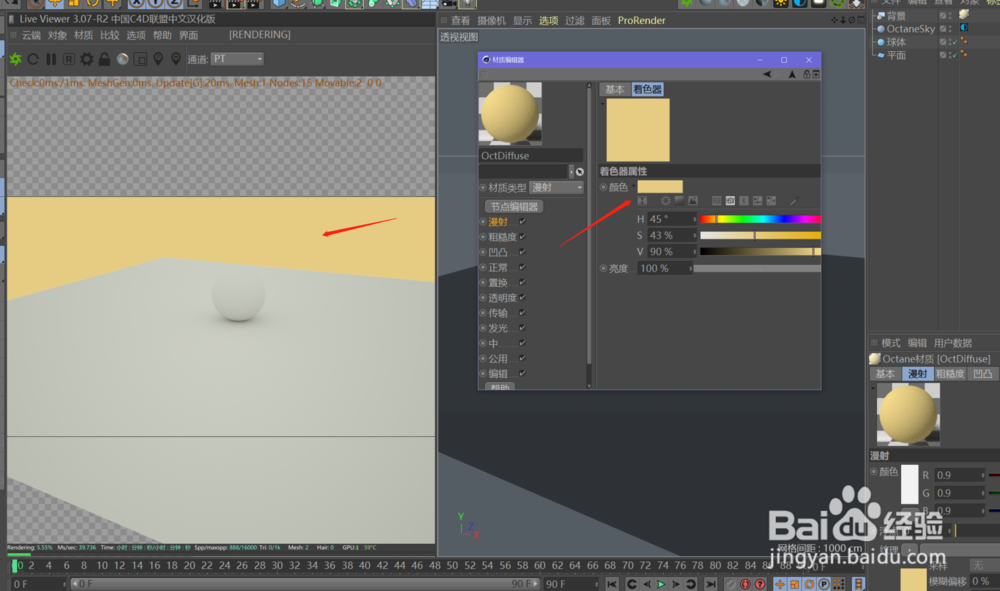Open the 通道 PT dropdown
The width and height of the screenshot is (1000, 591).
click(237, 59)
